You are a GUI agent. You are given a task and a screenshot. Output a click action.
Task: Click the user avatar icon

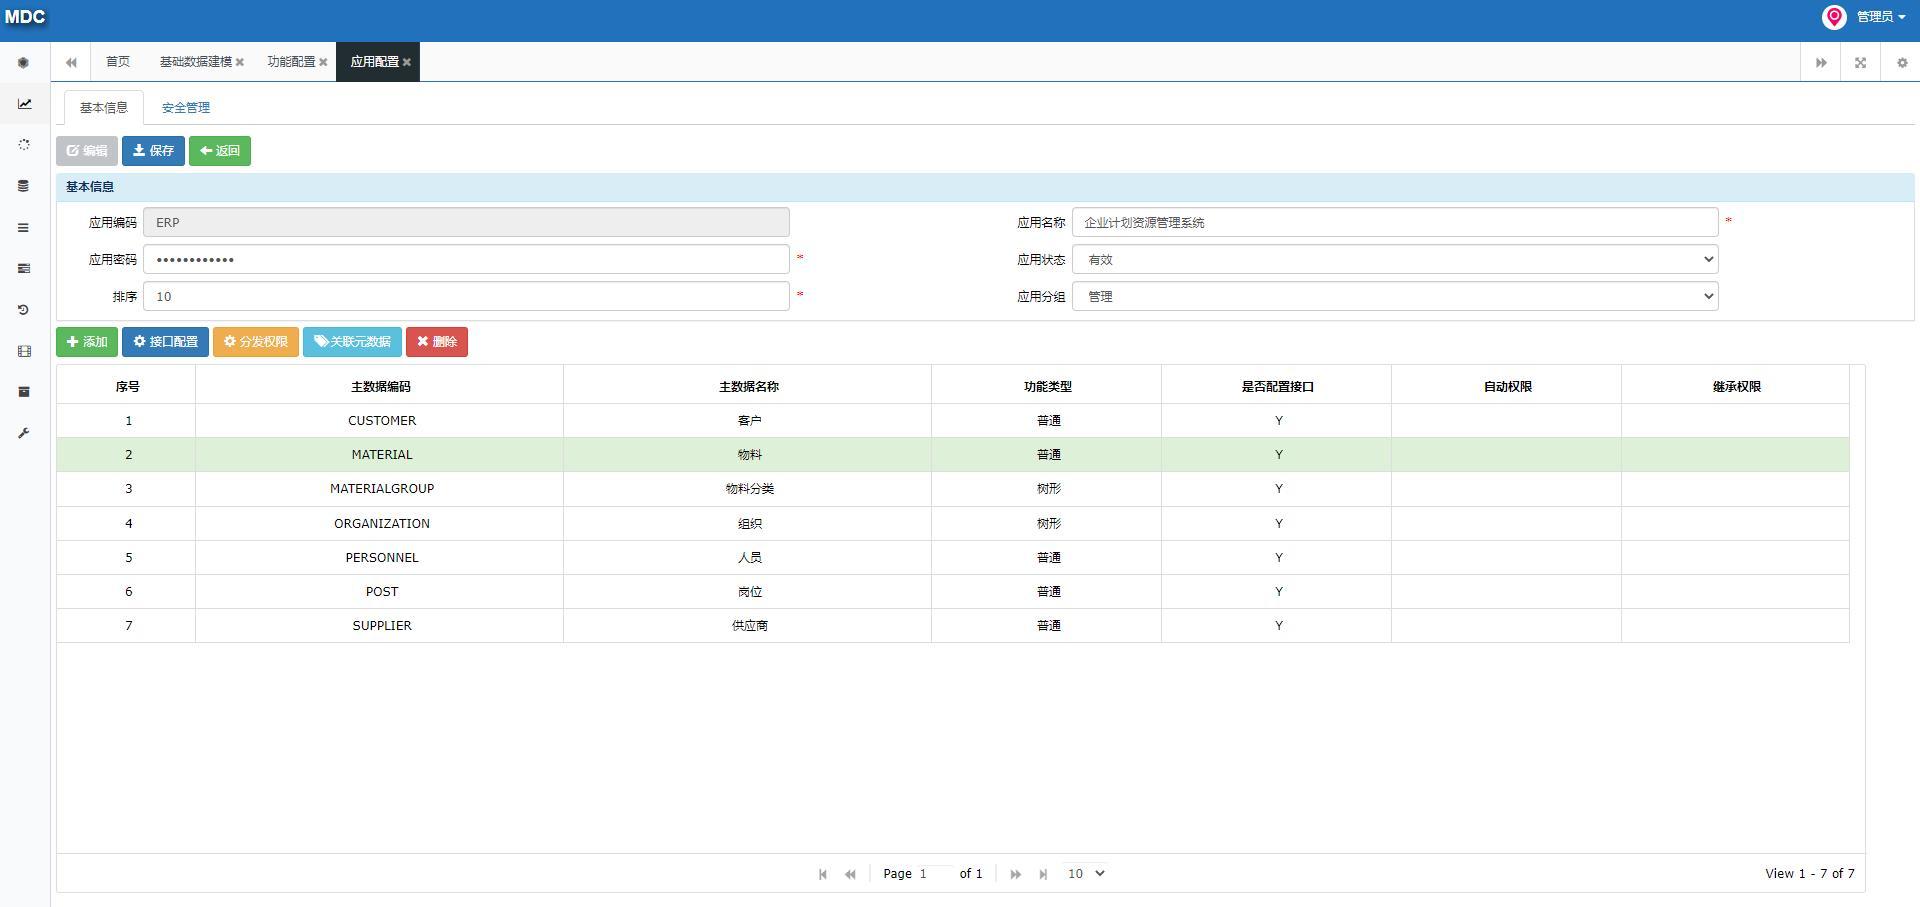click(x=1834, y=16)
